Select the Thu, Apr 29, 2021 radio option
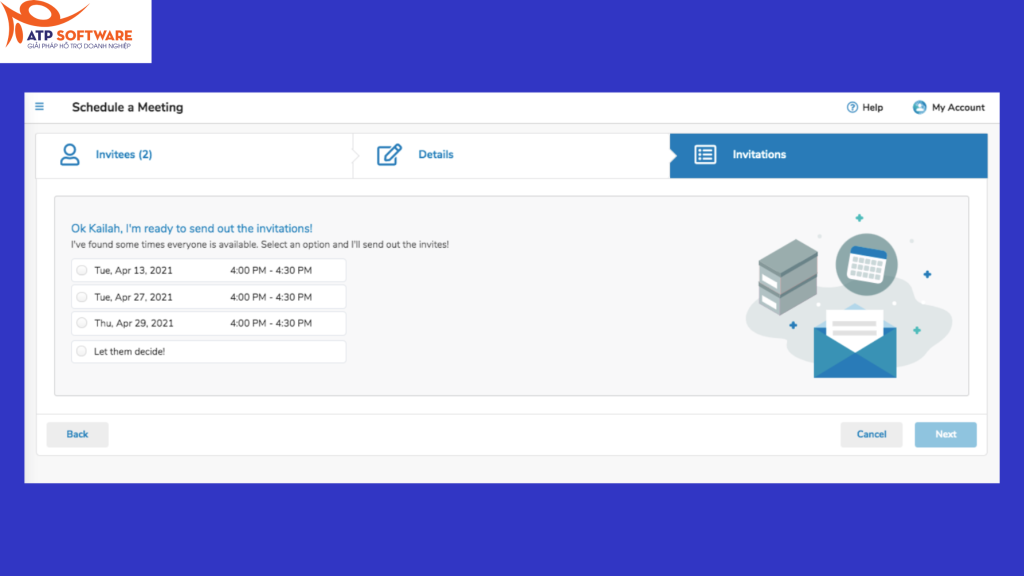The height and width of the screenshot is (576, 1024). pyautogui.click(x=82, y=323)
